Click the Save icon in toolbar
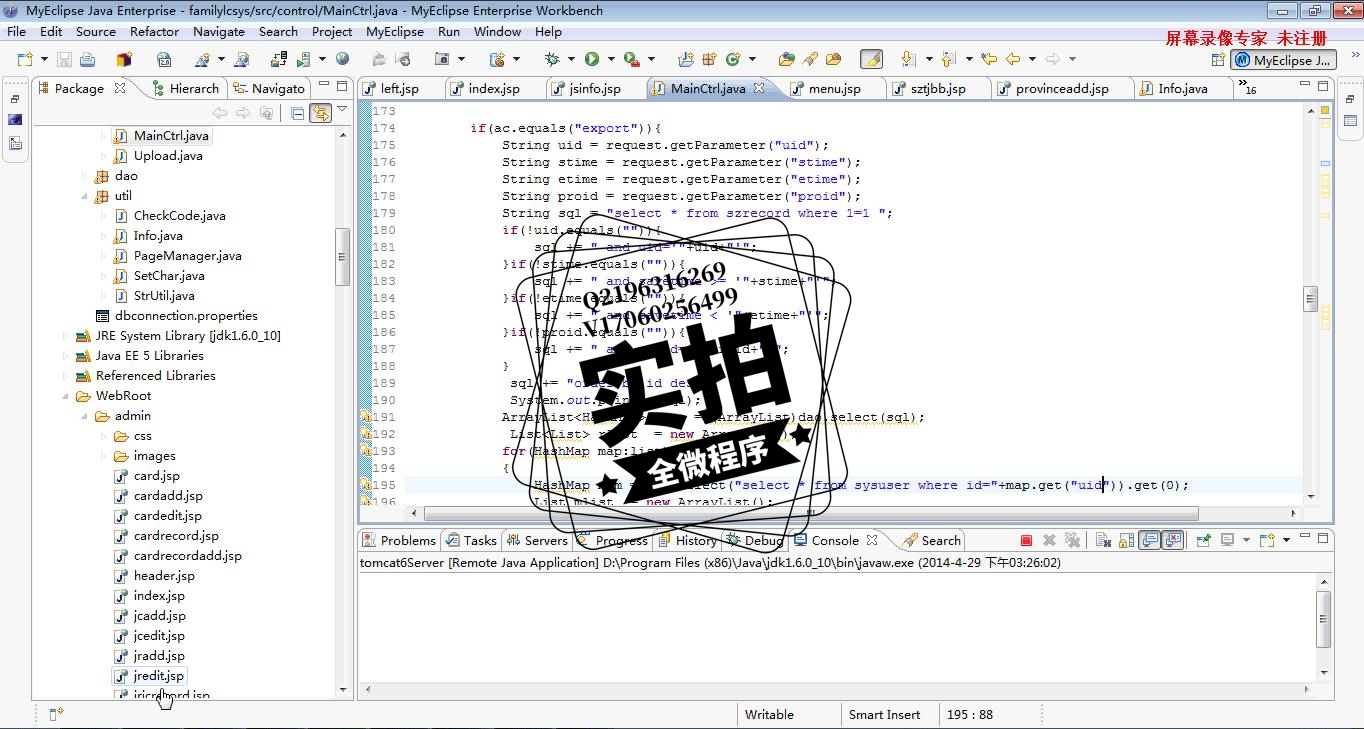Viewport: 1364px width, 729px height. tap(64, 59)
